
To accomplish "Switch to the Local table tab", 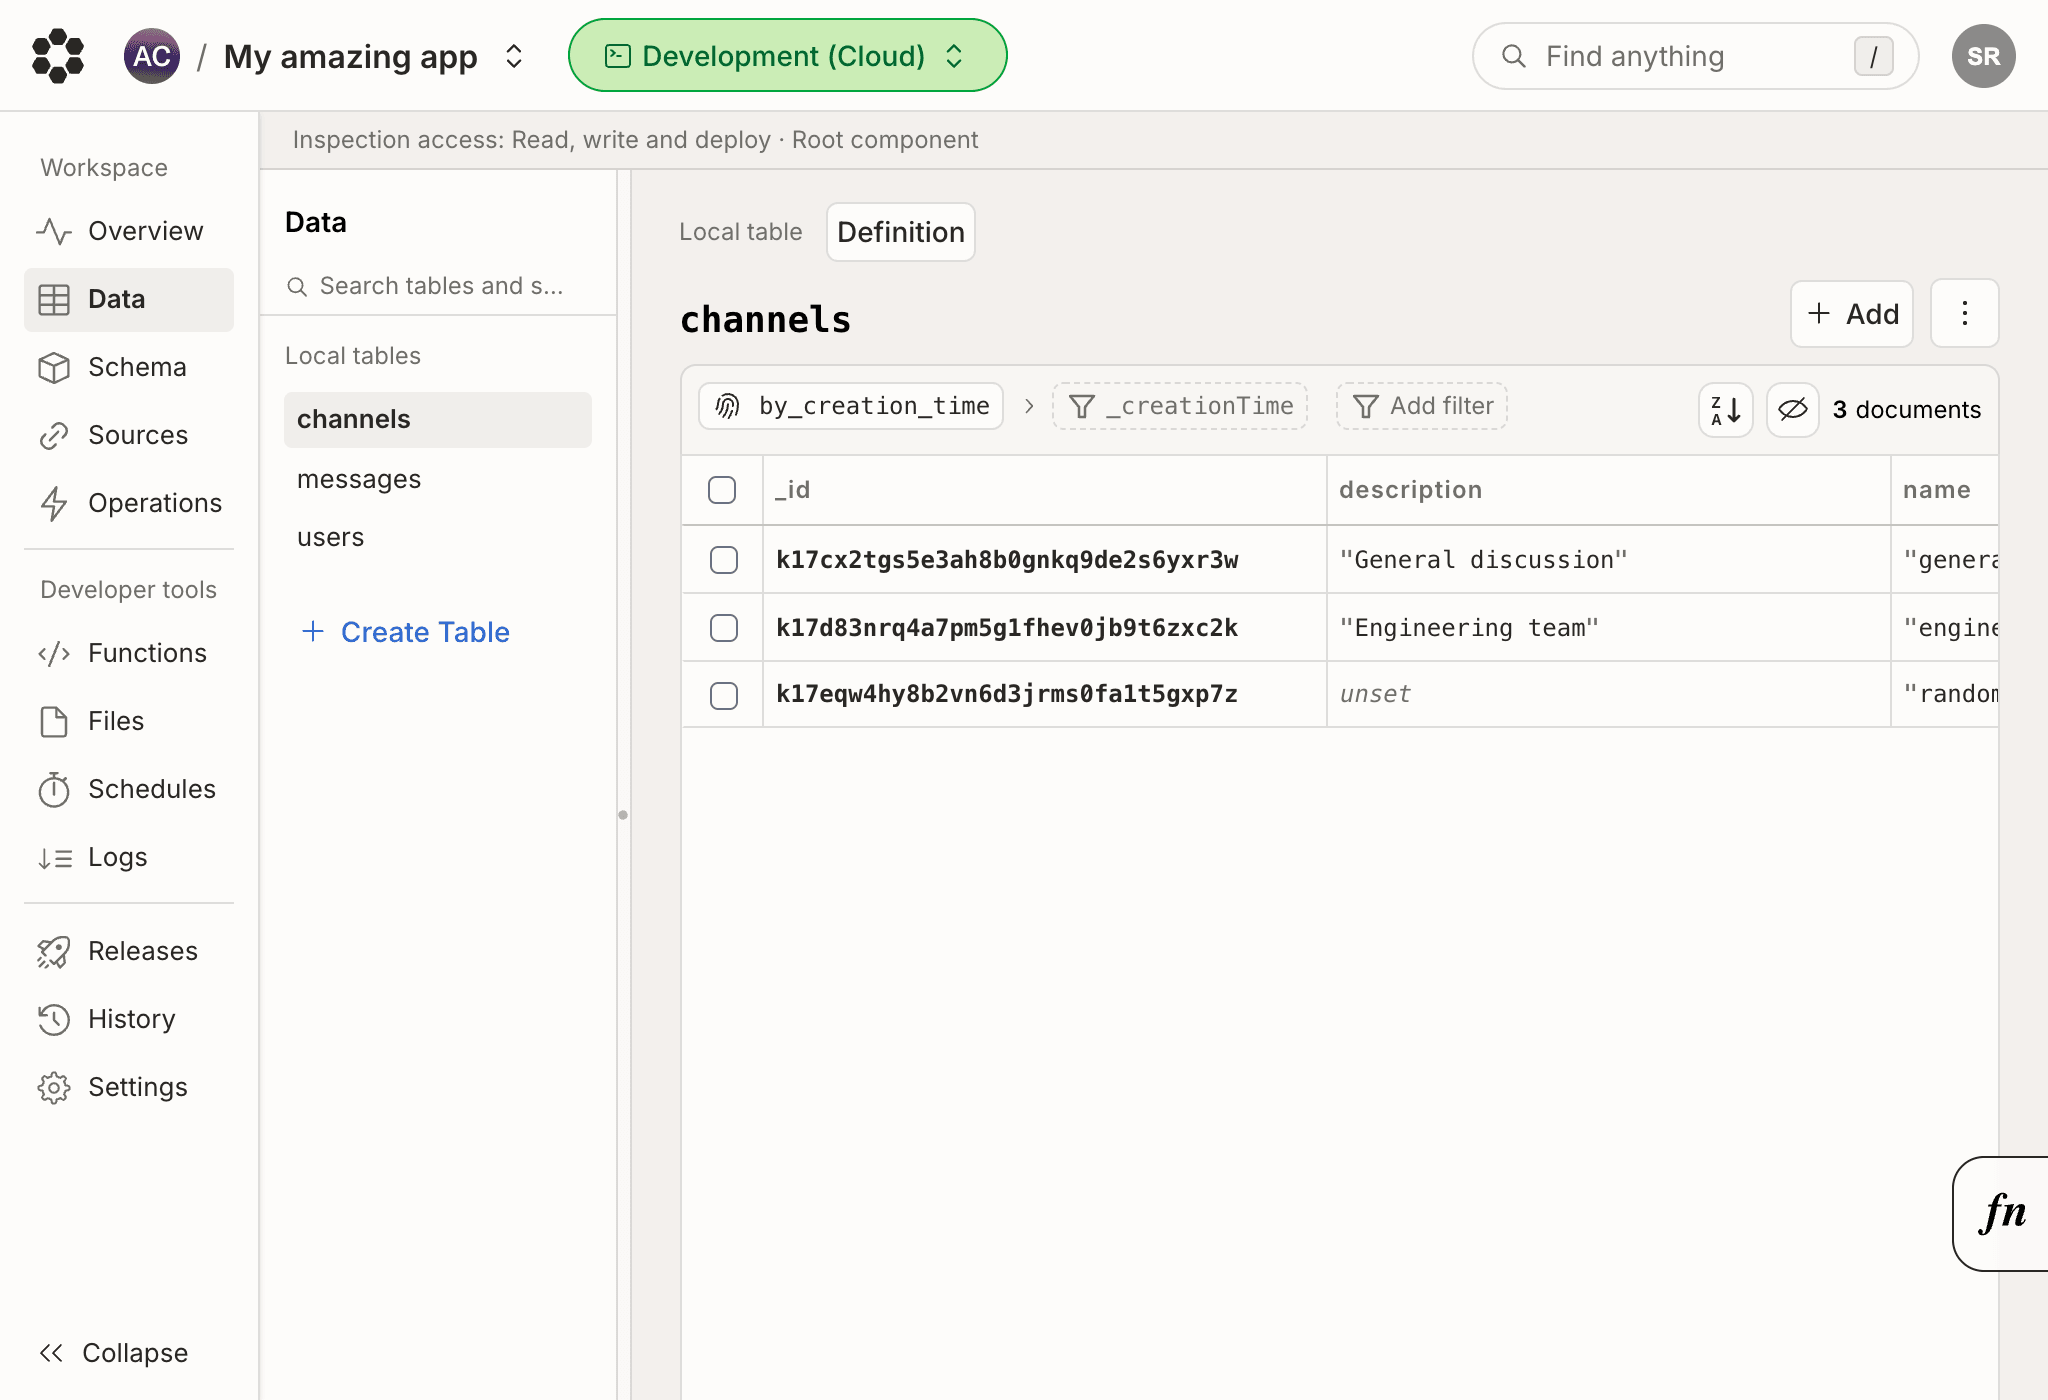I will (x=741, y=232).
